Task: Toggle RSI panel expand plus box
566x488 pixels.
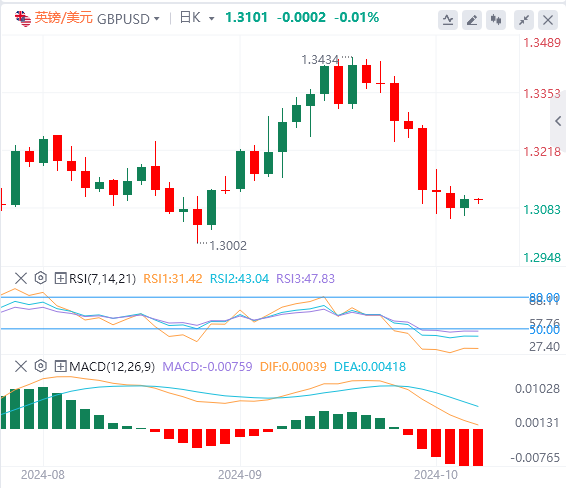Action: [60, 278]
